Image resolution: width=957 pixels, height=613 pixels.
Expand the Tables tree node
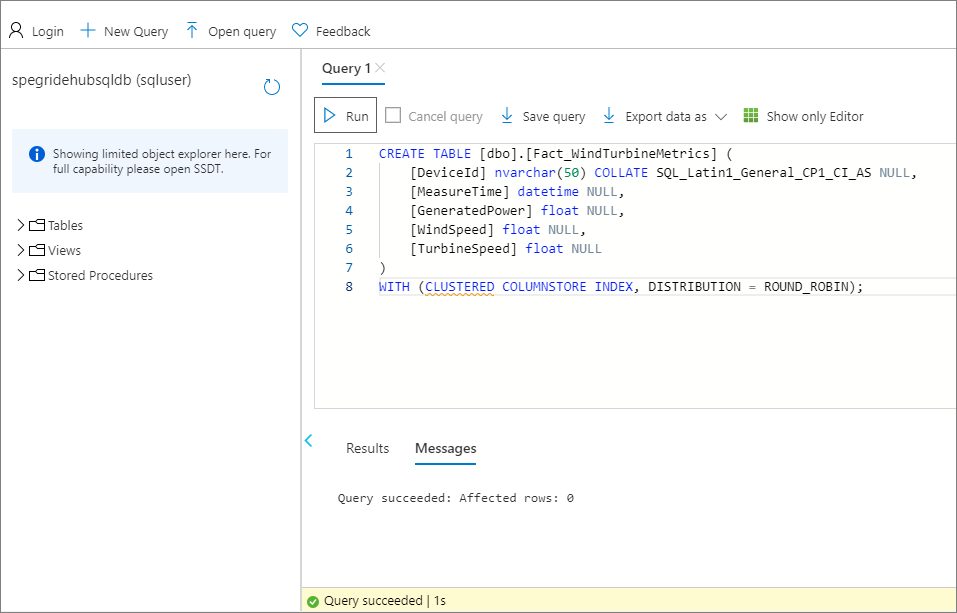tap(21, 225)
